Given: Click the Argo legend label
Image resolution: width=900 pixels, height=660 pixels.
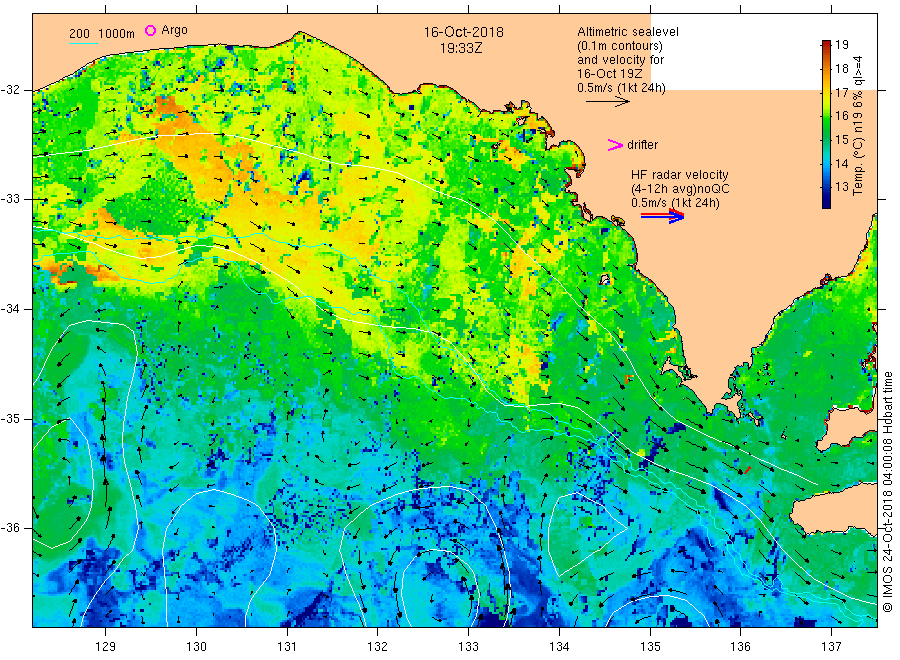Looking at the screenshot, I should tap(174, 30).
